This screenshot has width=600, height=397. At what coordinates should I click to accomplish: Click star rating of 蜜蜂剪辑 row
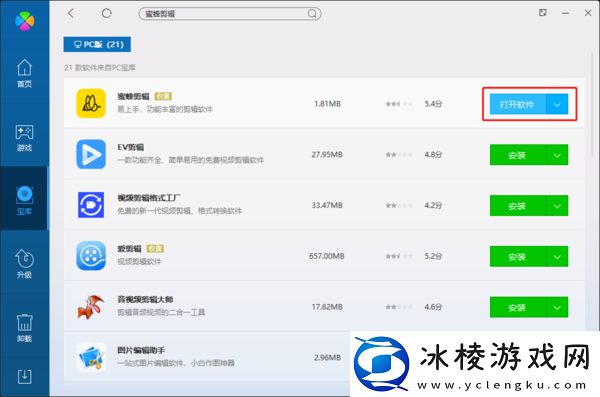tap(399, 104)
